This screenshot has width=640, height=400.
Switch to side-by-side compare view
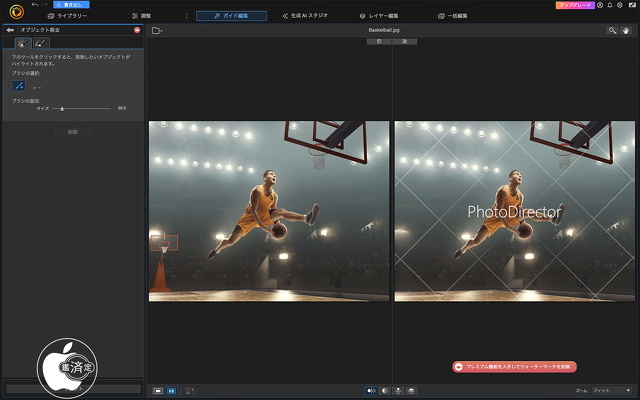[171, 391]
